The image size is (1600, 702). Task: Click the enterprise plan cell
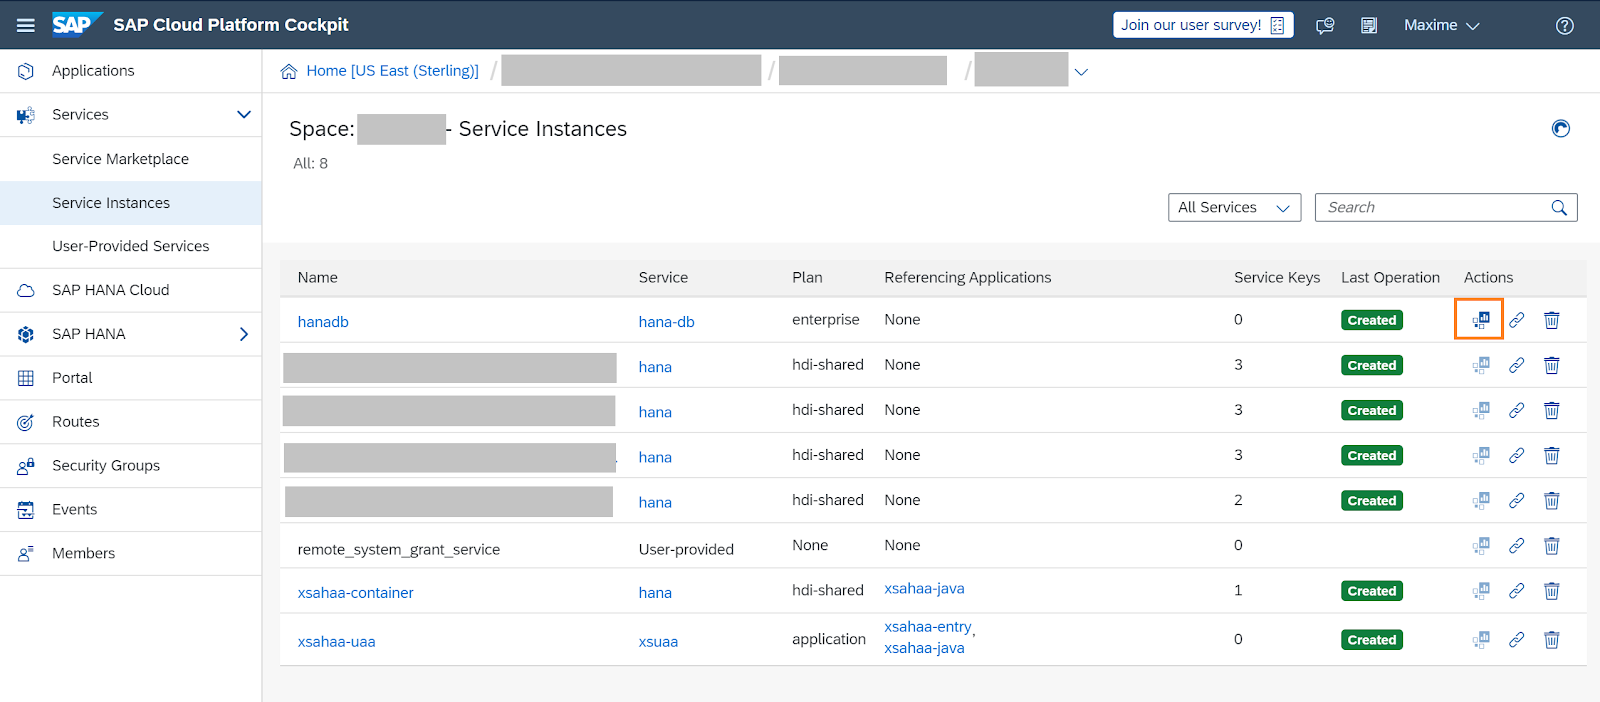[x=825, y=320]
